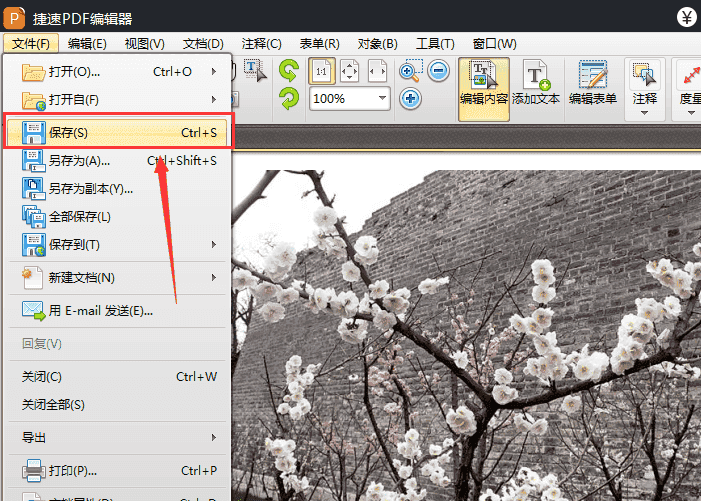Click the zoom out minus icon
Viewport: 701px width, 501px height.
point(438,71)
